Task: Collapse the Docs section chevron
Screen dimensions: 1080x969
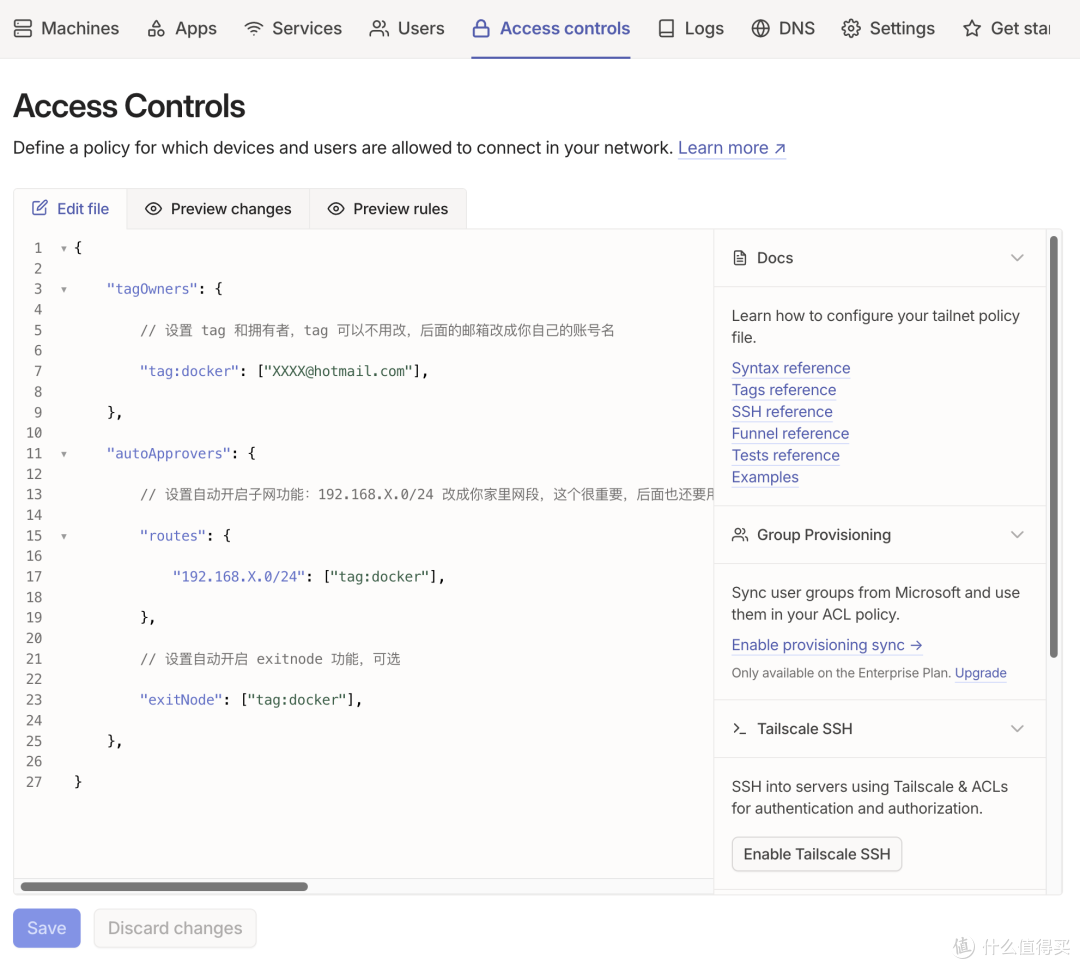Action: click(1017, 258)
